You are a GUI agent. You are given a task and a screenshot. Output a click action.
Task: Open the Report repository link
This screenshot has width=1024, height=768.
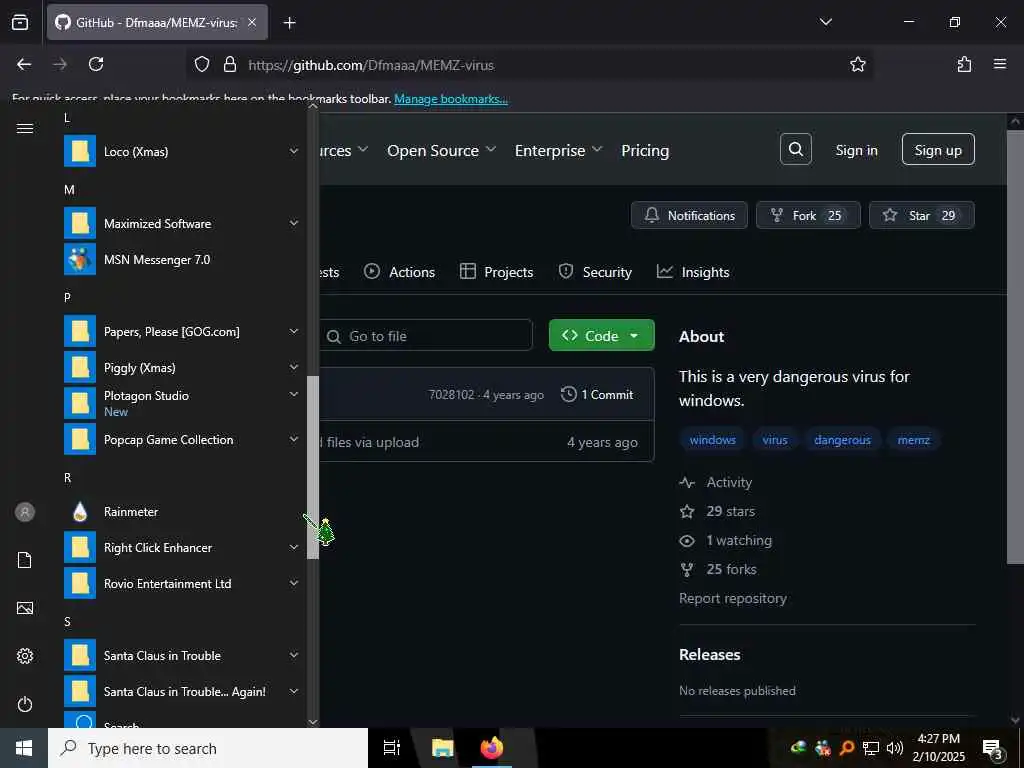[x=733, y=598]
